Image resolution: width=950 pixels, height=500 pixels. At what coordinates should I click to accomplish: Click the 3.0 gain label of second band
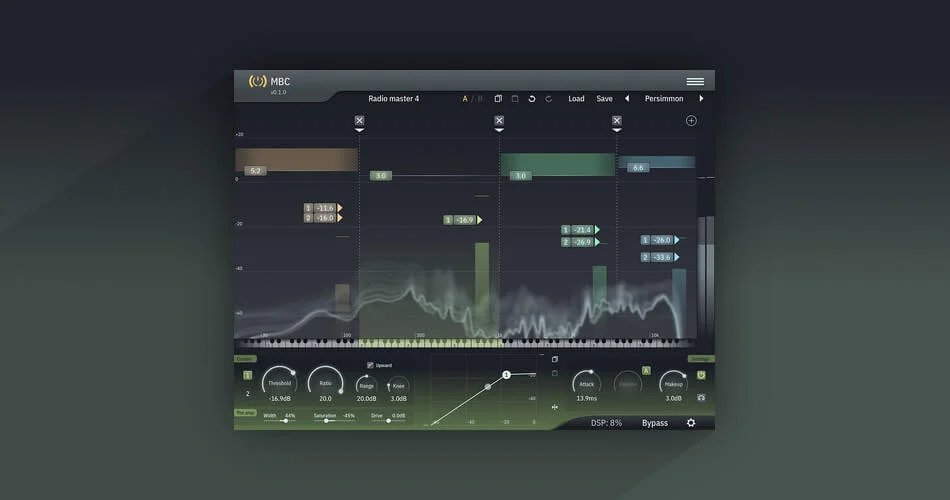click(380, 176)
